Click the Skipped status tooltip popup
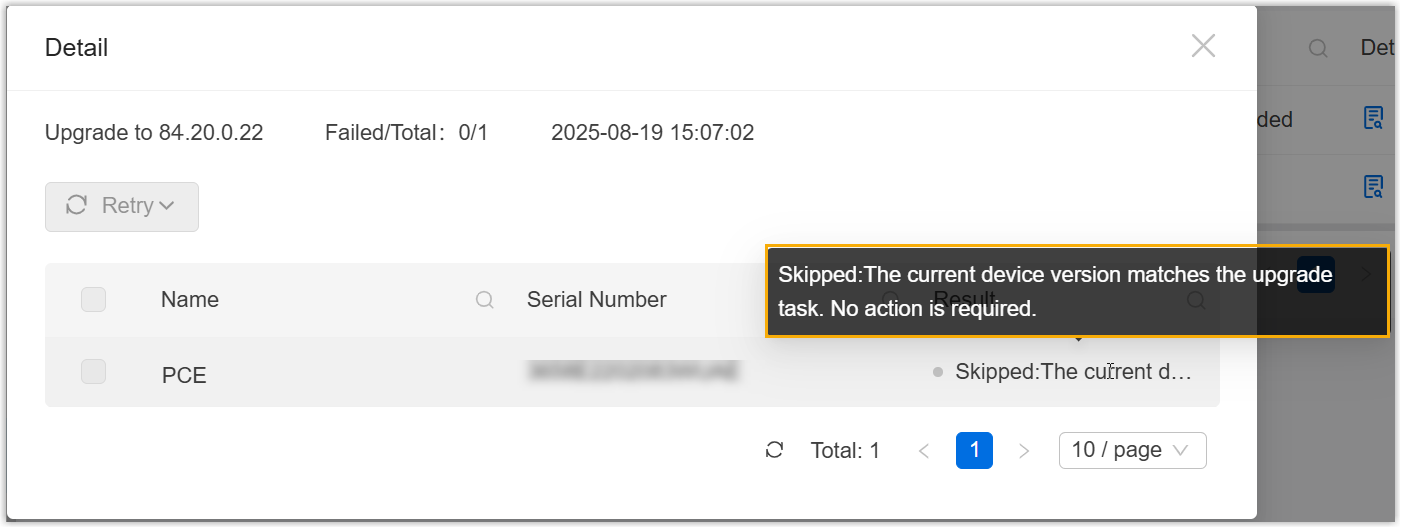Image resolution: width=1401 pixels, height=528 pixels. point(1077,291)
